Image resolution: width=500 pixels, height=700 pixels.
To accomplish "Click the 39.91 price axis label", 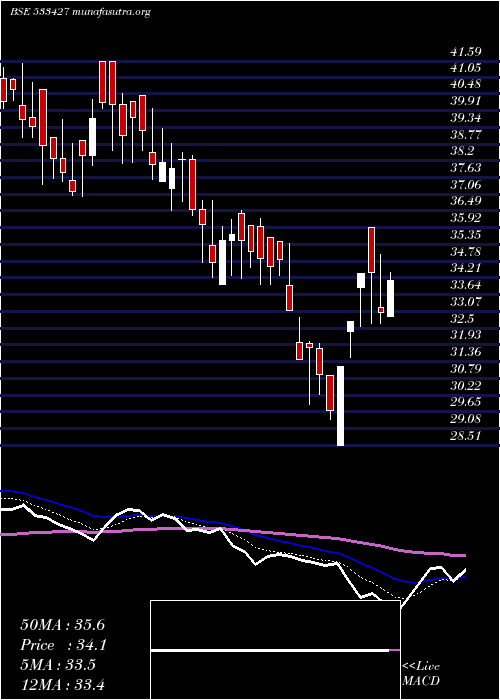I will [x=466, y=101].
